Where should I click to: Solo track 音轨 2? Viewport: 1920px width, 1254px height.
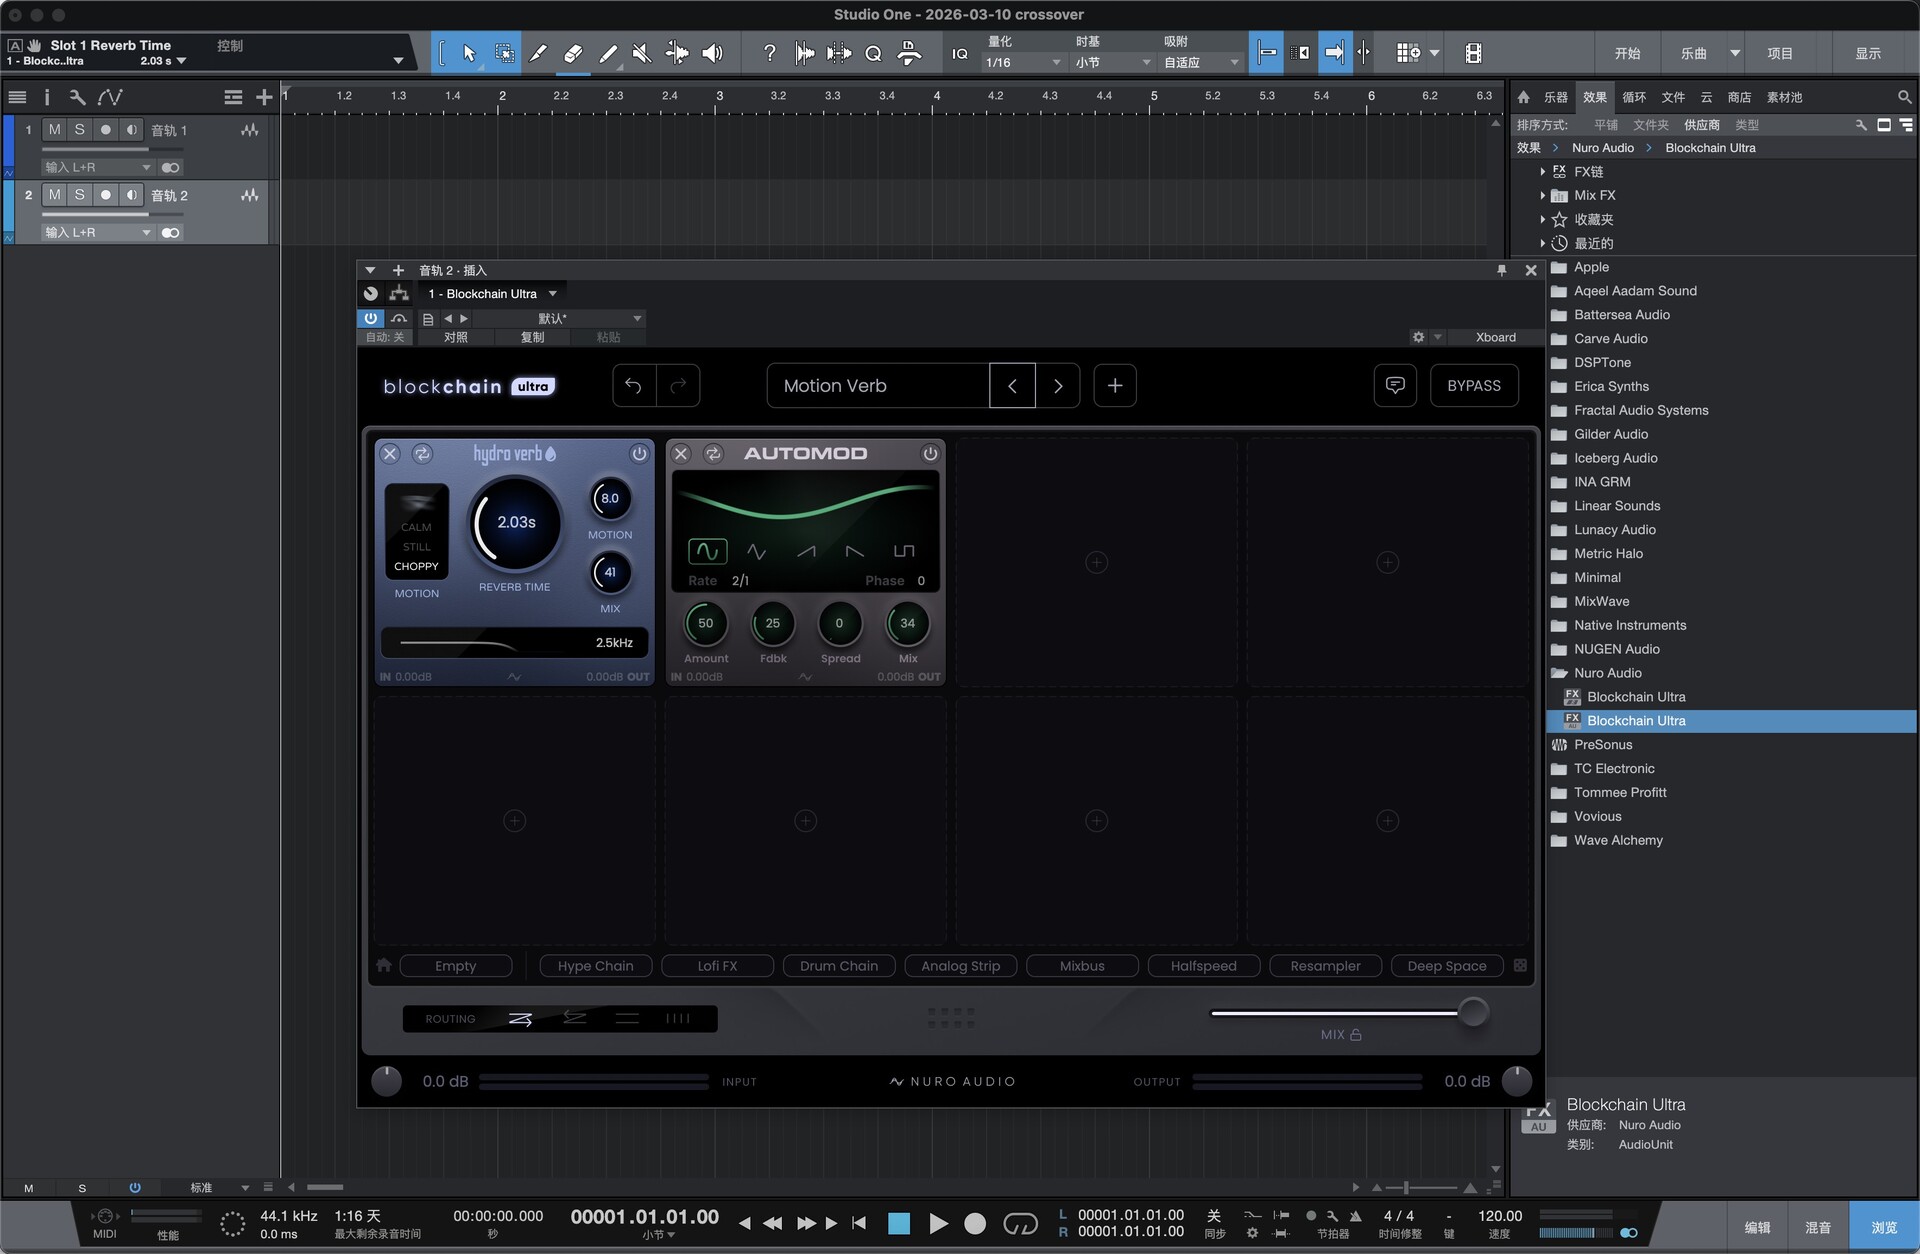pos(80,195)
